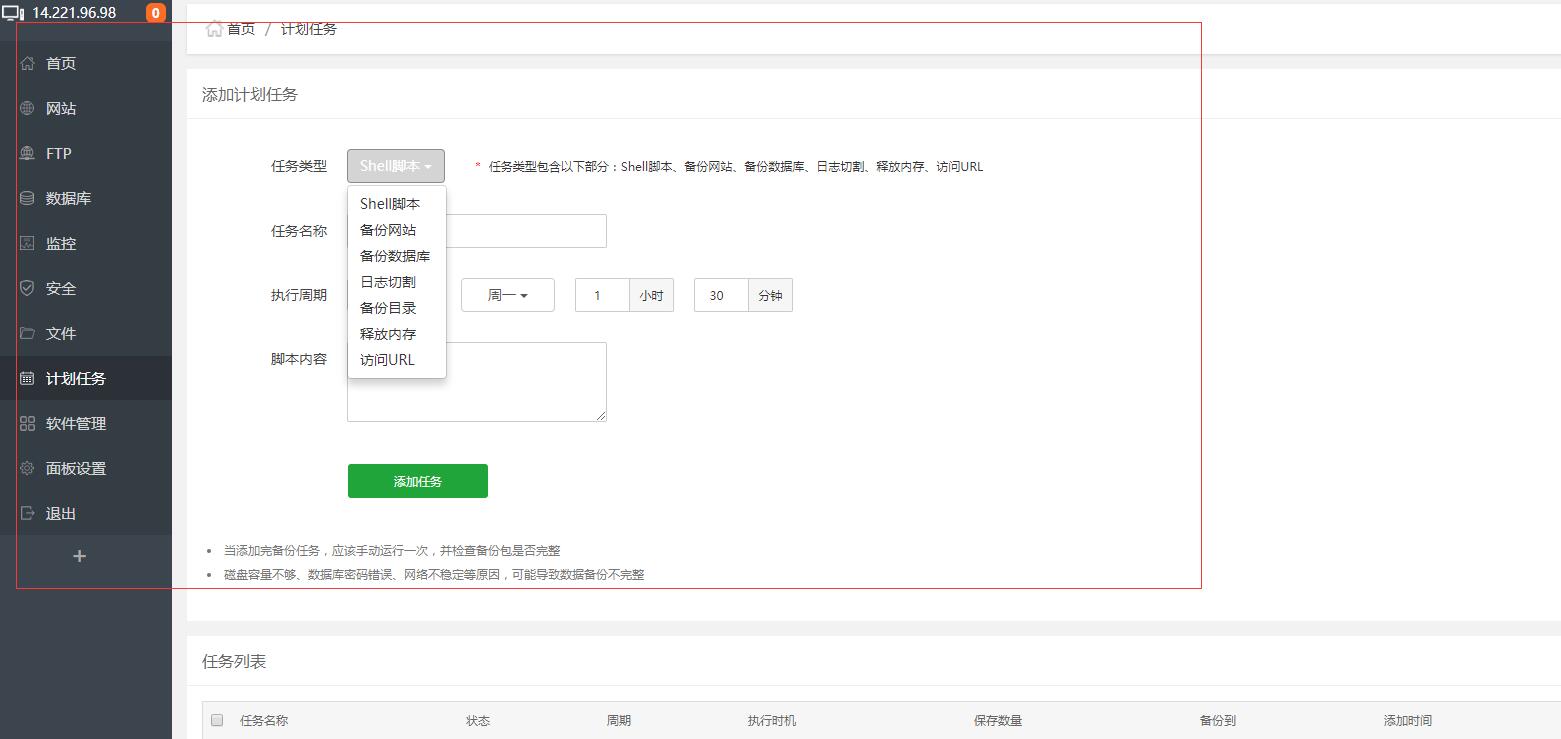This screenshot has width=1561, height=739.
Task: Click the grid icon beside 软件管理
Action: coord(27,423)
